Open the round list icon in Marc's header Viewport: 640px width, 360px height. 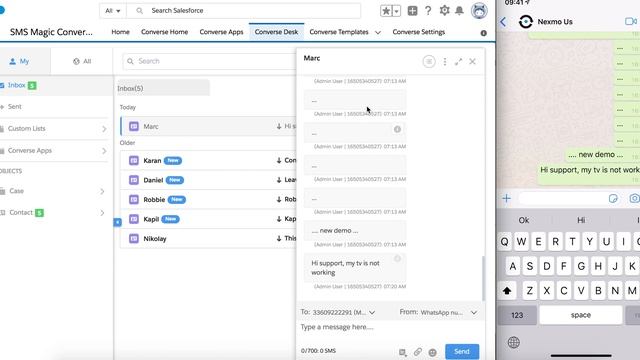pyautogui.click(x=429, y=62)
